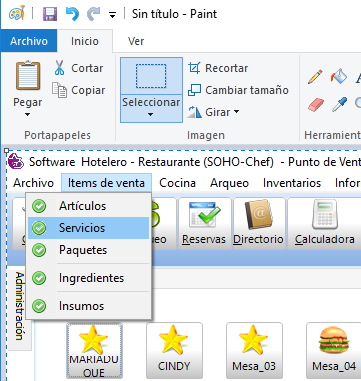Open the Quick Access Toolbar customize arrow

click(x=113, y=15)
